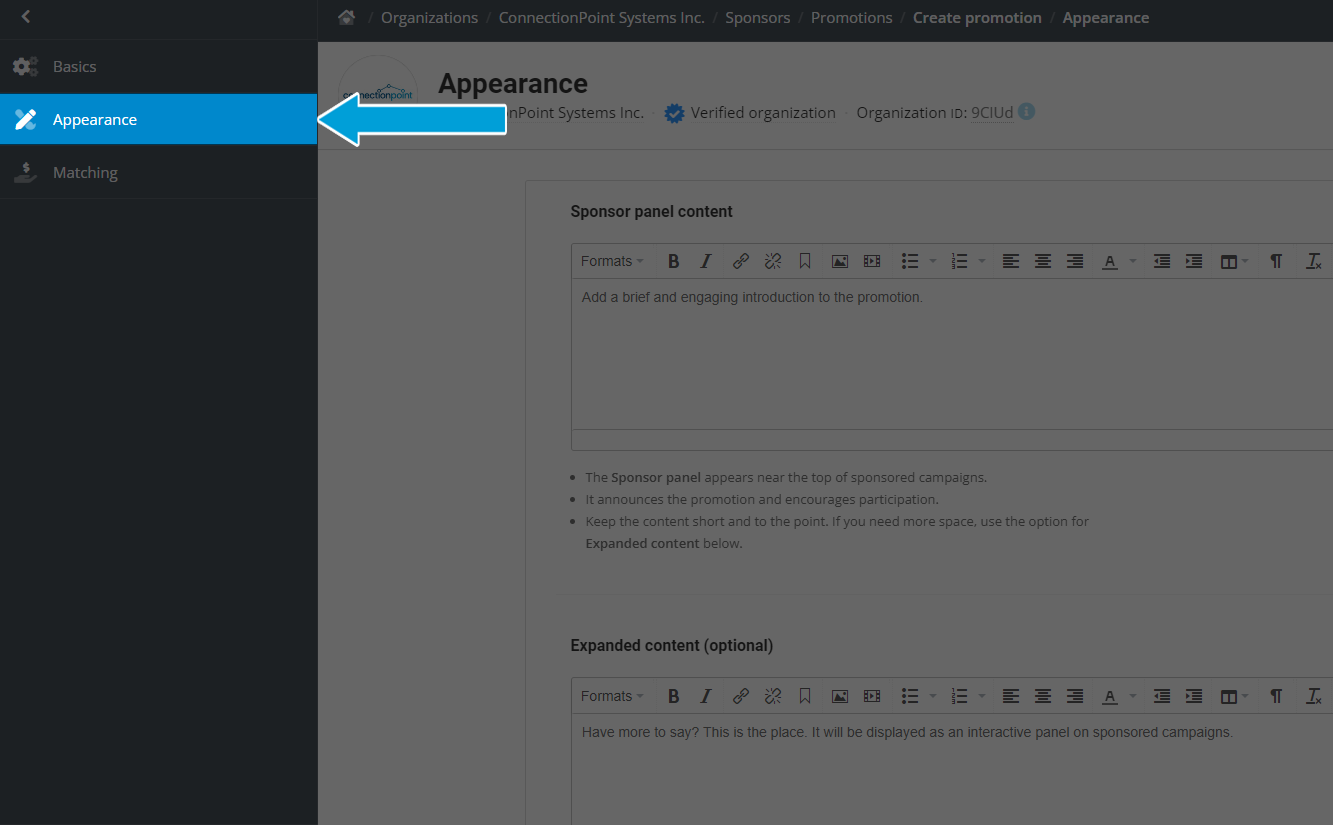Show paragraph marks in Sponsor panel editor
Viewport: 1333px width, 825px height.
point(1276,261)
